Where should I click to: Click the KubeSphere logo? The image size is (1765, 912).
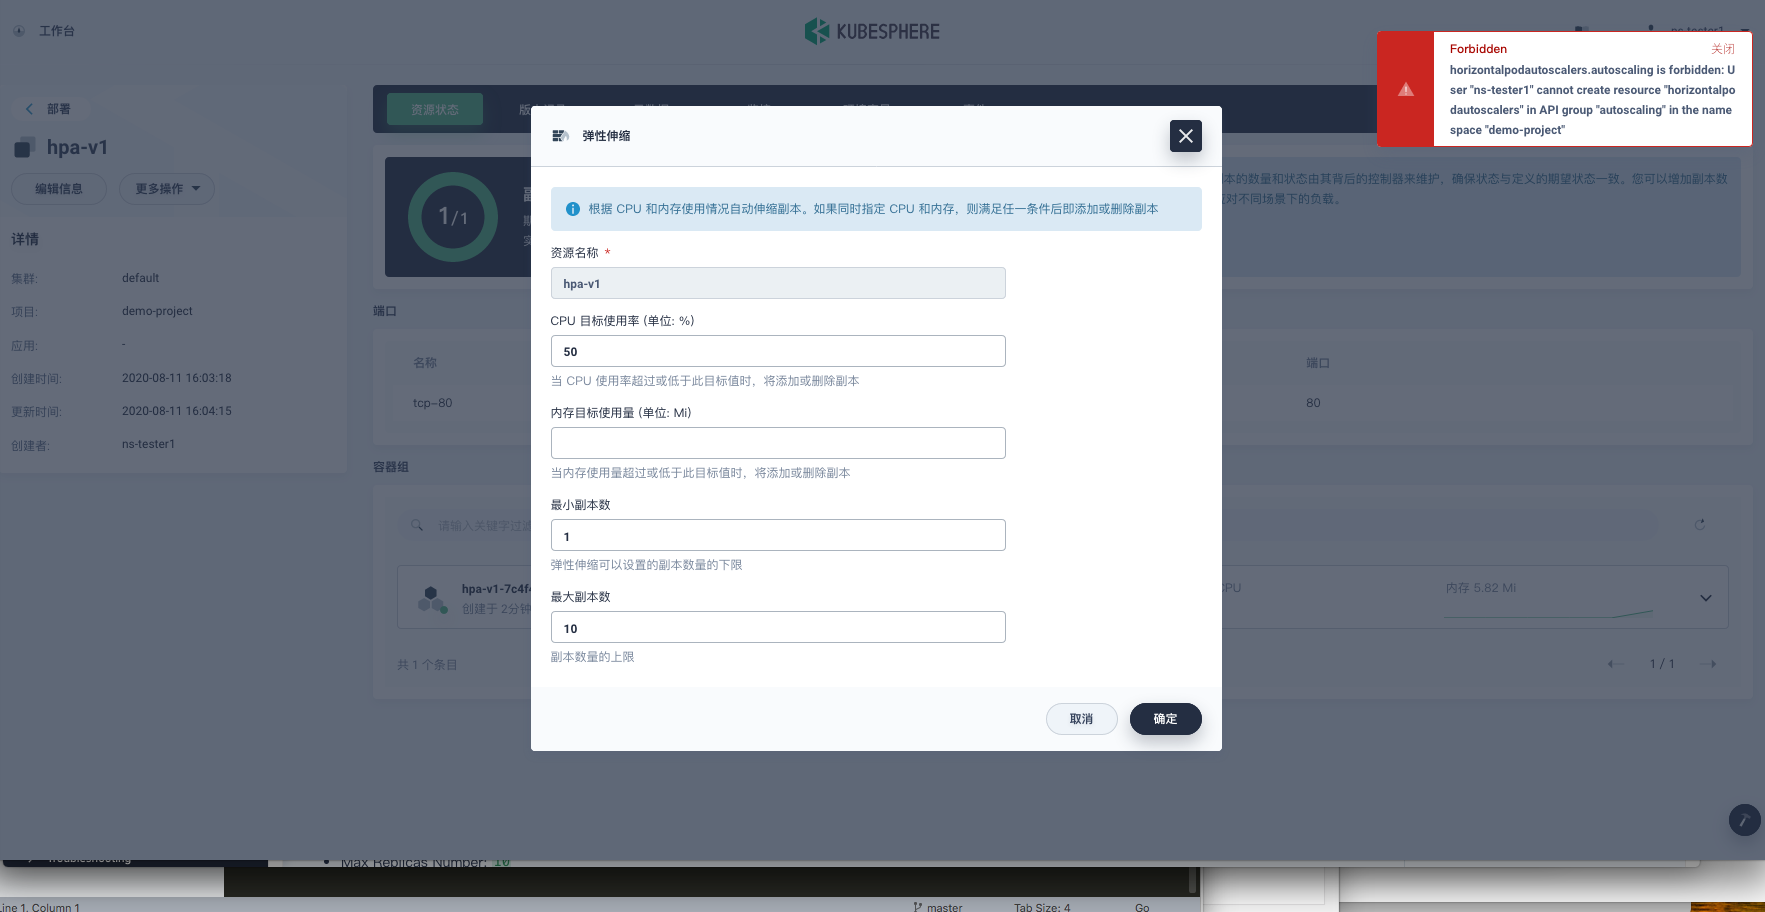click(872, 31)
